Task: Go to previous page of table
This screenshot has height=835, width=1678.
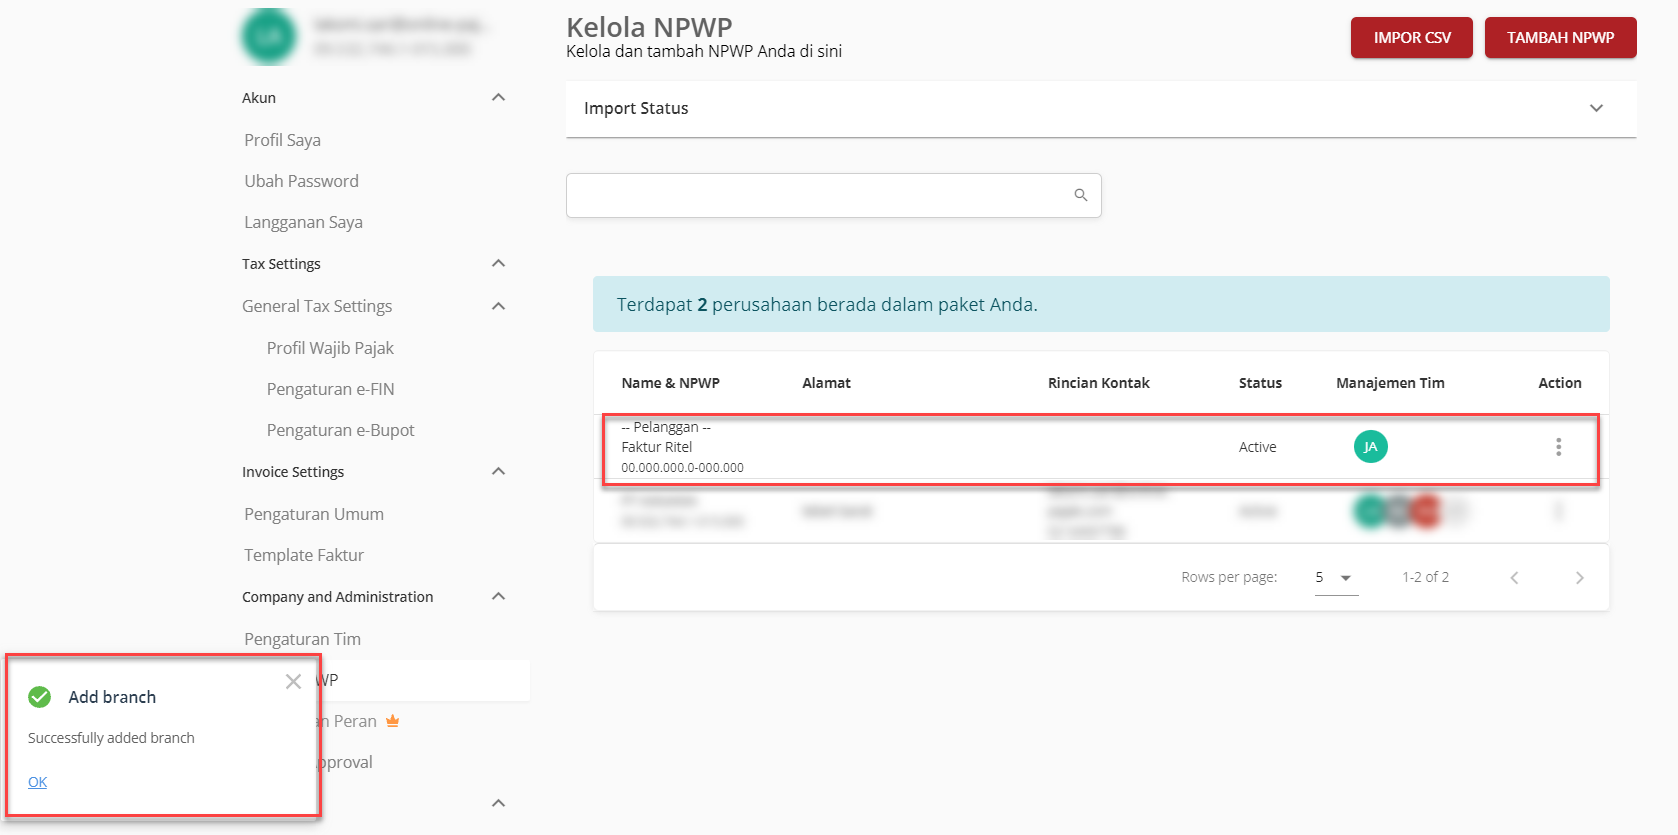Action: (1514, 578)
